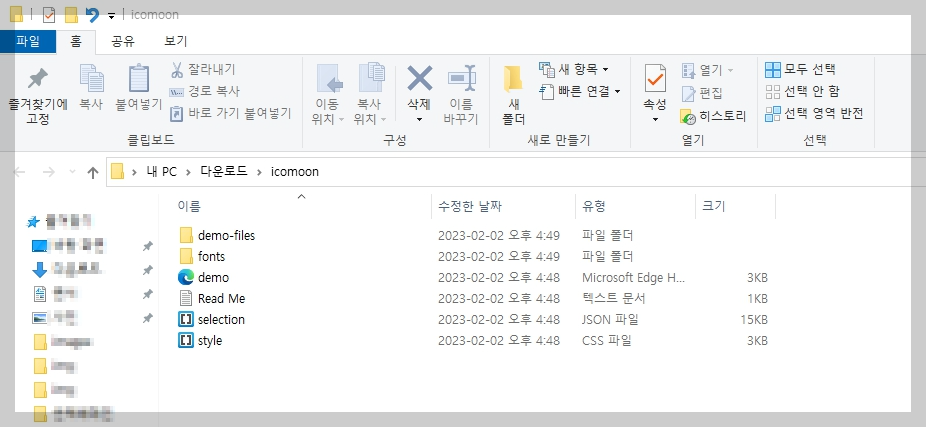Screen dimensions: 926x427
Task: Click the undo icon in title bar
Action: [x=92, y=15]
